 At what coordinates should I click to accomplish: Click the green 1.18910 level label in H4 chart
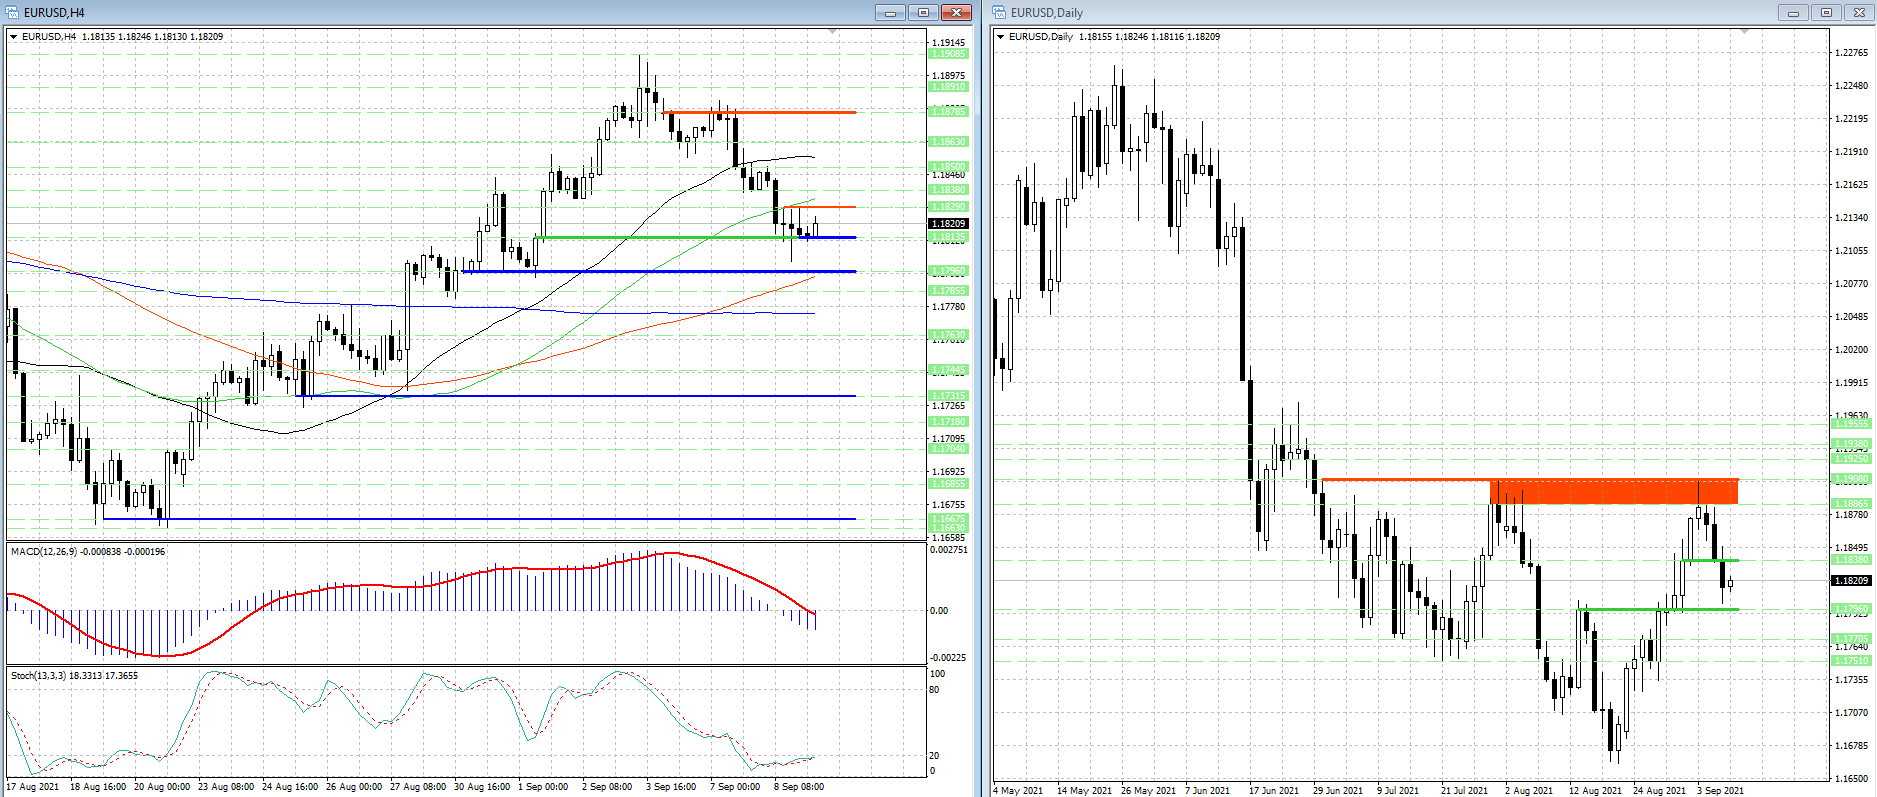pyautogui.click(x=948, y=87)
